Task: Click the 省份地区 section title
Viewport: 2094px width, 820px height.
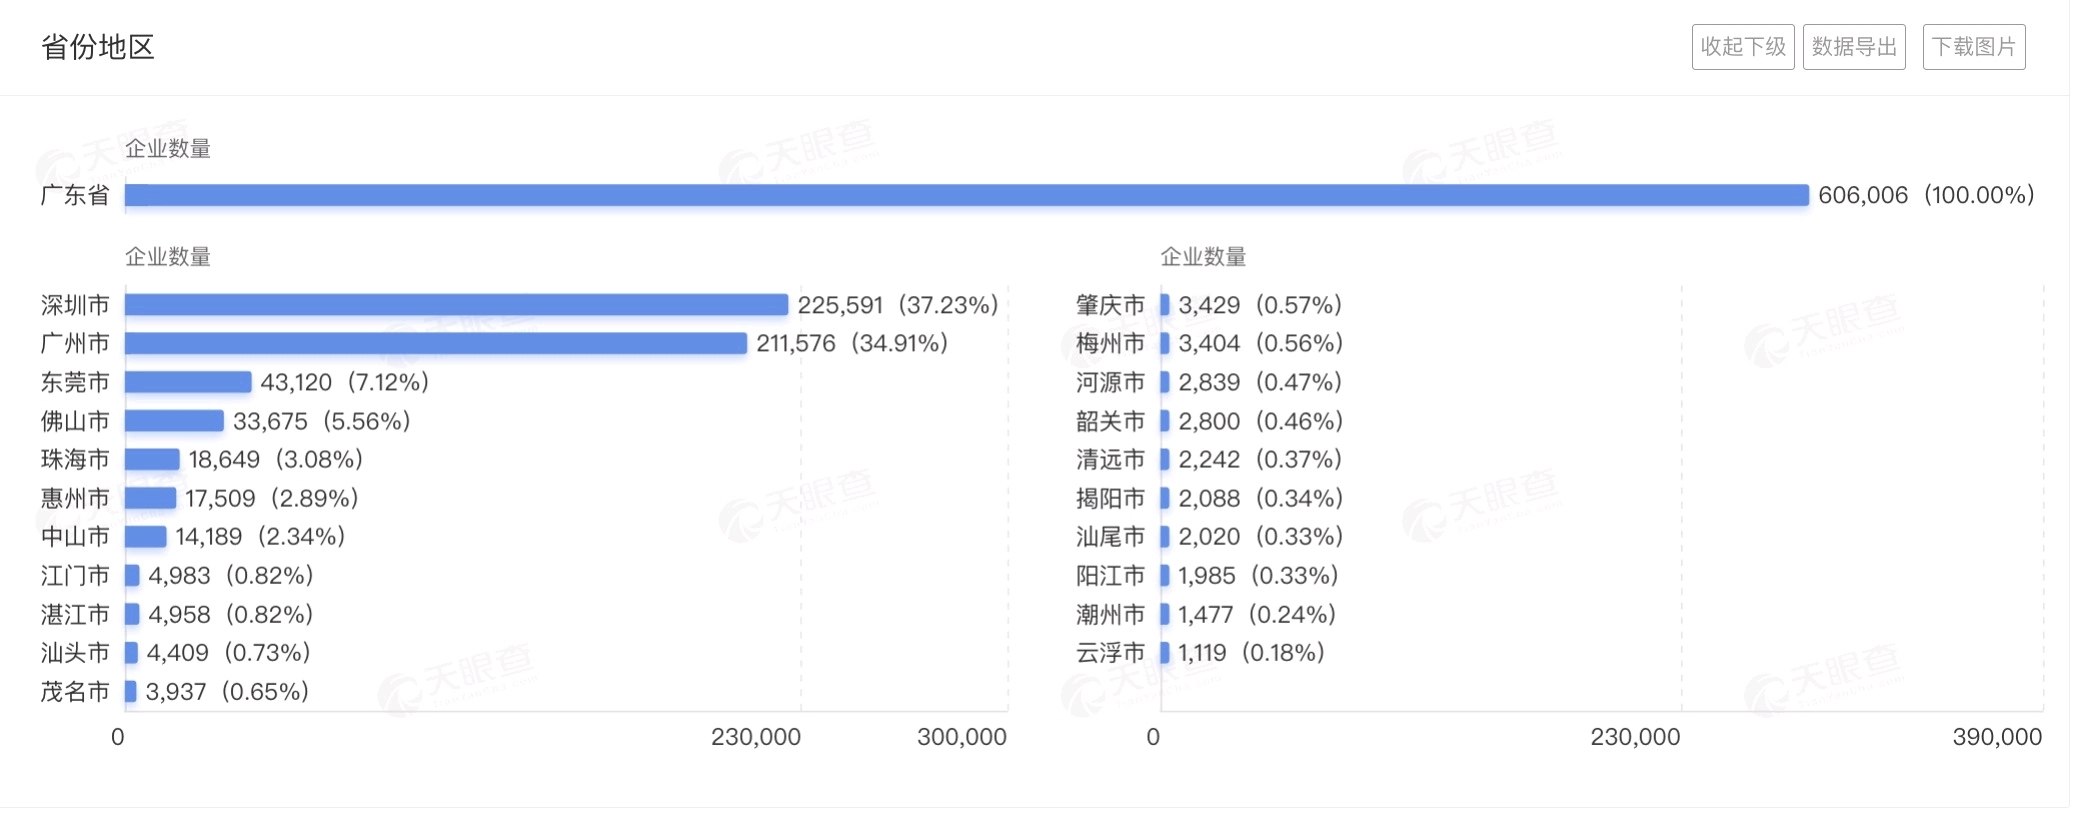Action: pos(98,47)
